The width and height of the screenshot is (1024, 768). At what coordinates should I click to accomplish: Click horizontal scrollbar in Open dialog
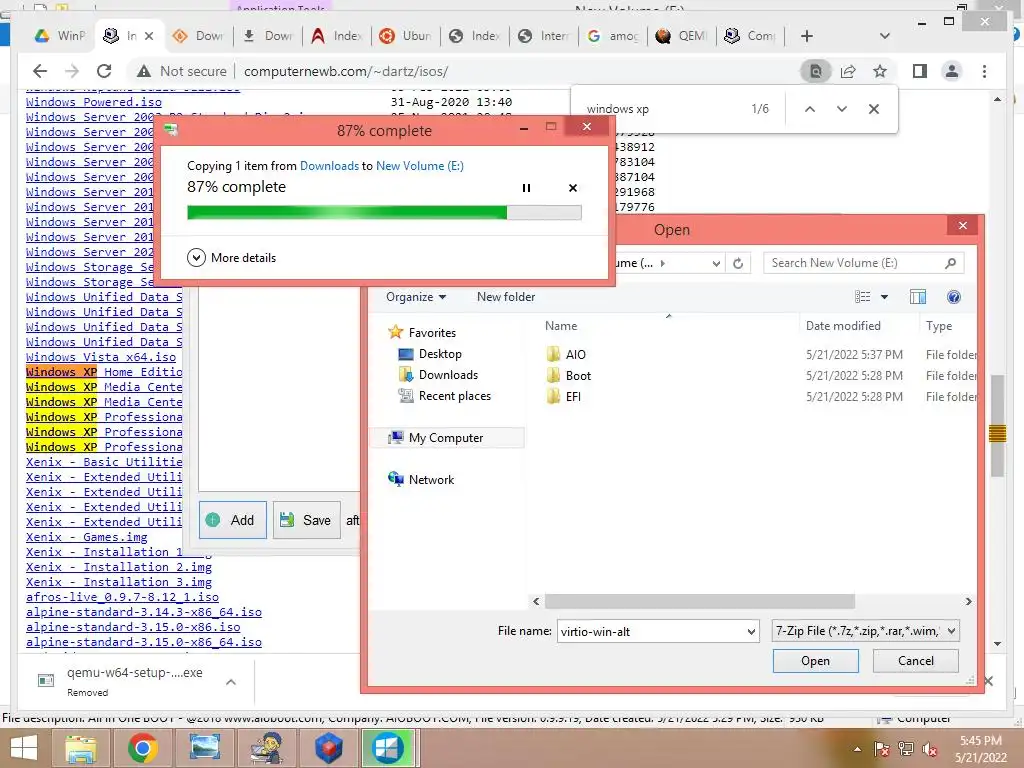(x=699, y=601)
